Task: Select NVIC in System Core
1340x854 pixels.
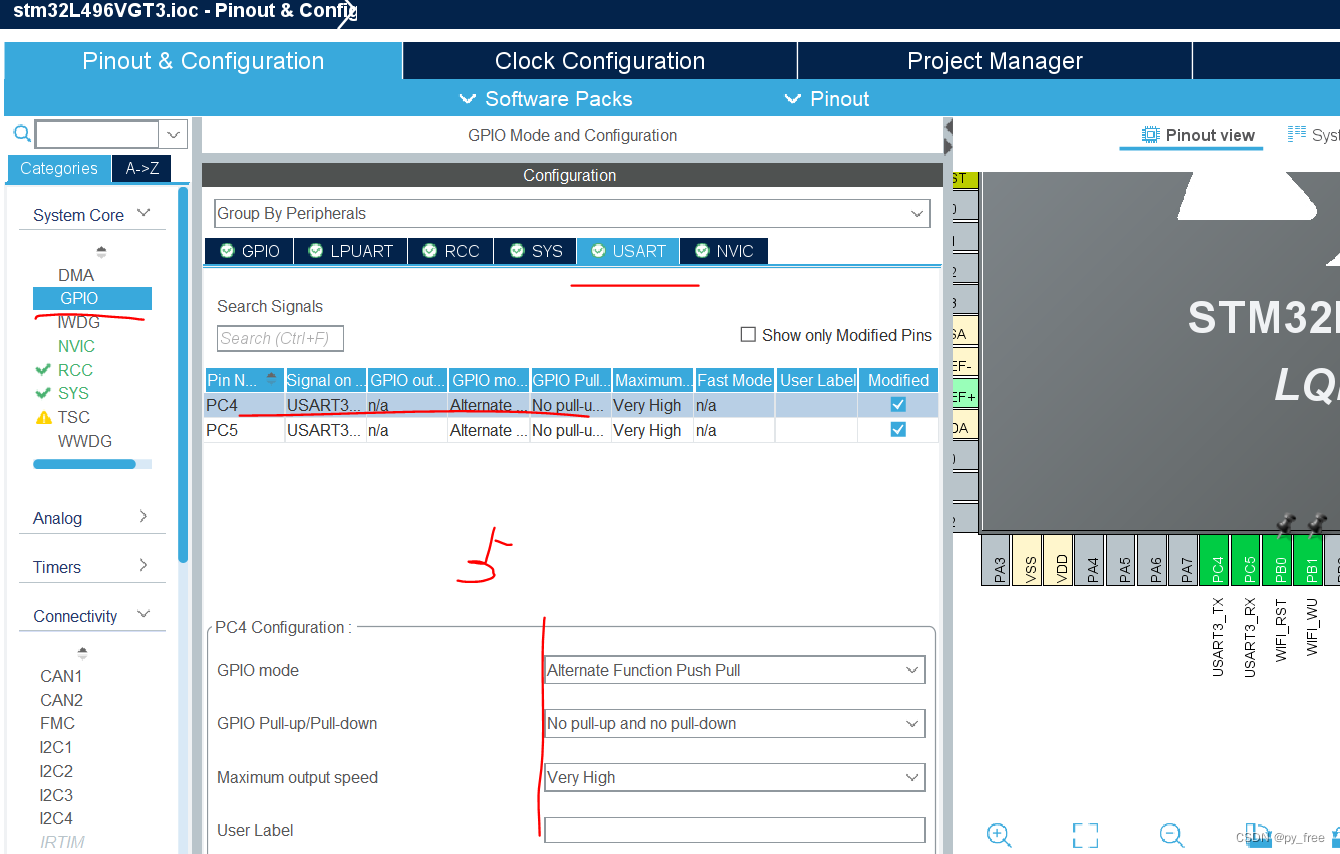Action: 76,346
